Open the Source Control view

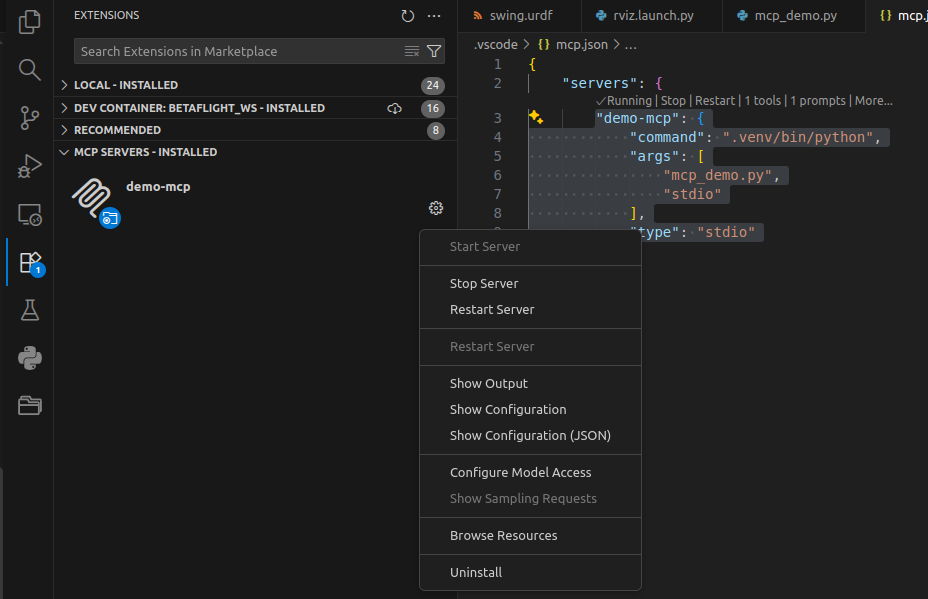click(30, 118)
